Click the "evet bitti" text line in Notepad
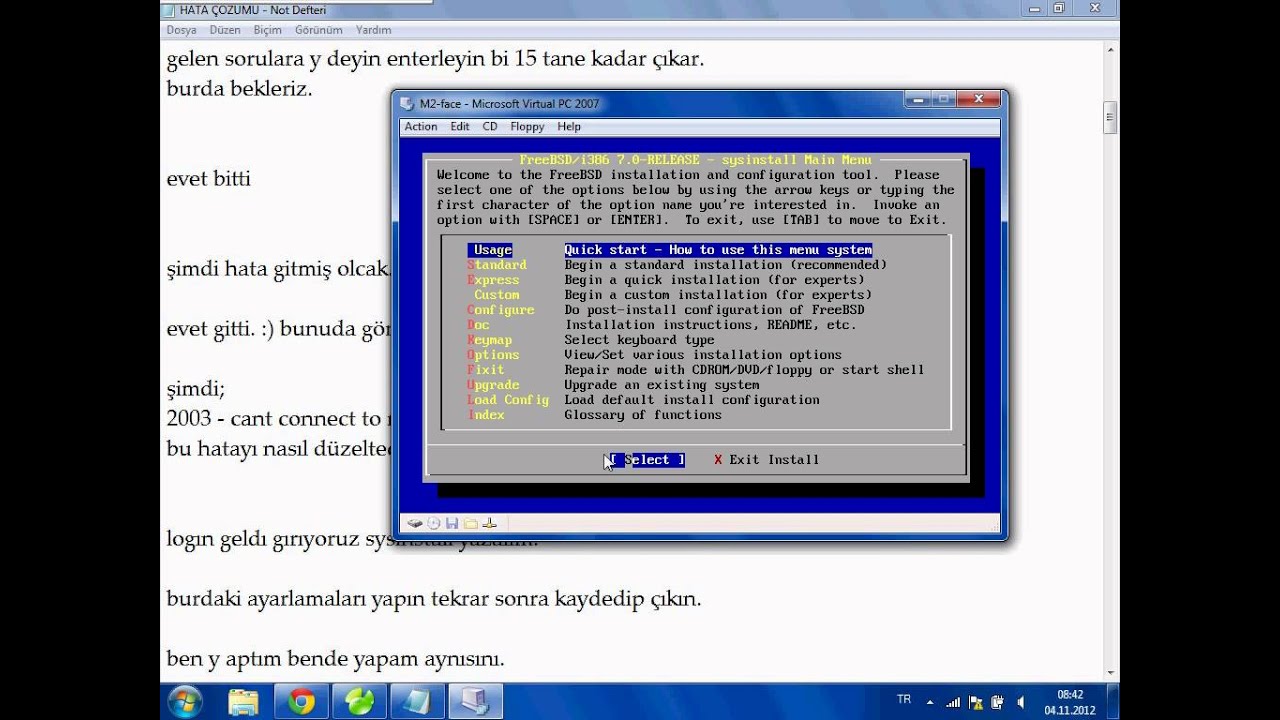1280x720 pixels. [x=209, y=179]
